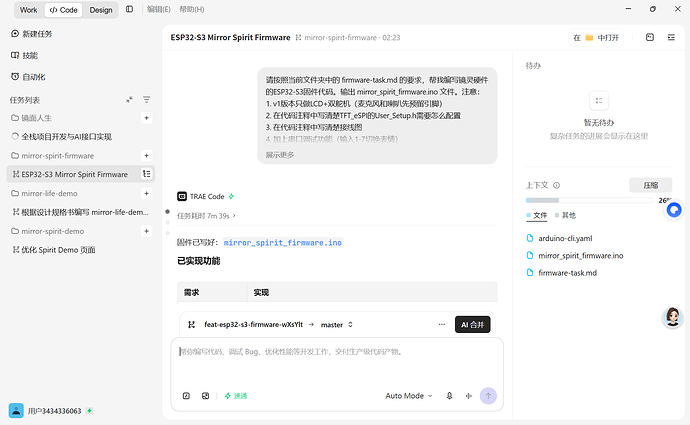
Task: Open the Auto Mode dropdown
Action: [409, 396]
